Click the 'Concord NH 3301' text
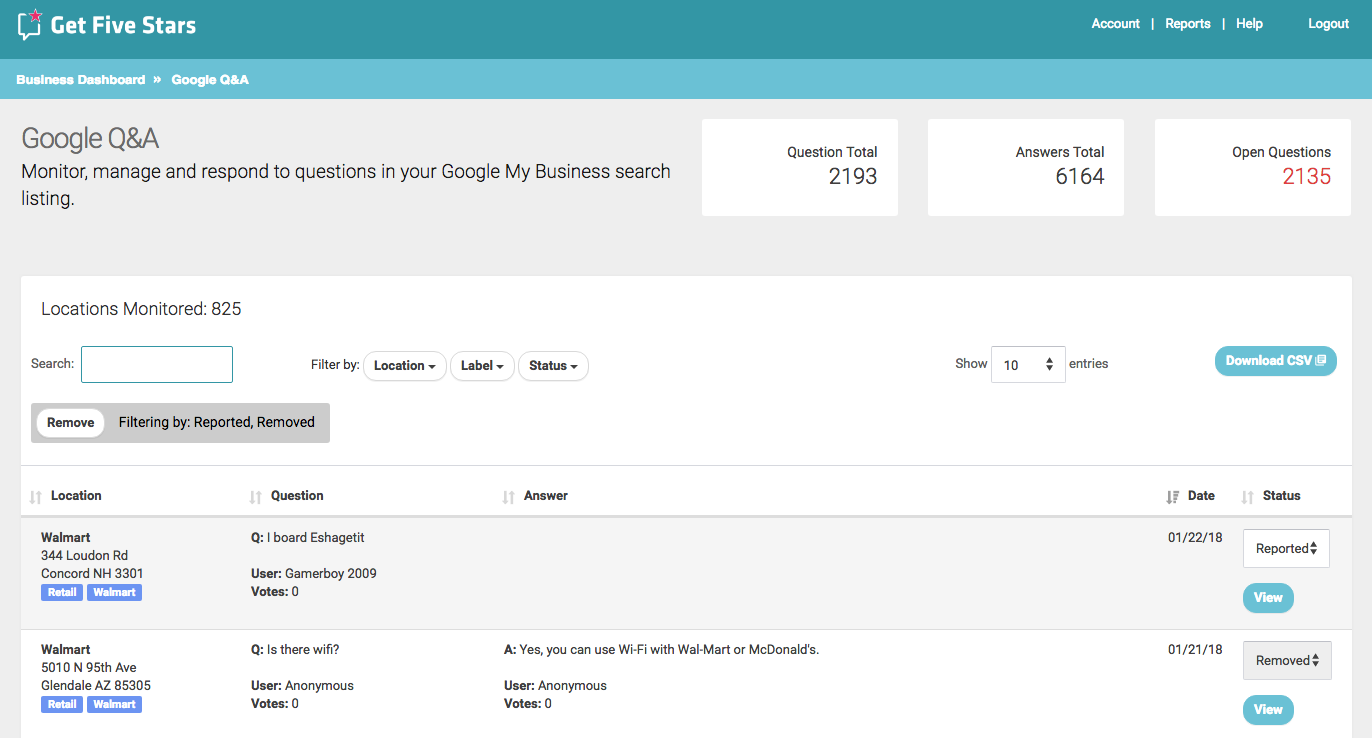Screen dimensions: 1372x738 pos(92,574)
